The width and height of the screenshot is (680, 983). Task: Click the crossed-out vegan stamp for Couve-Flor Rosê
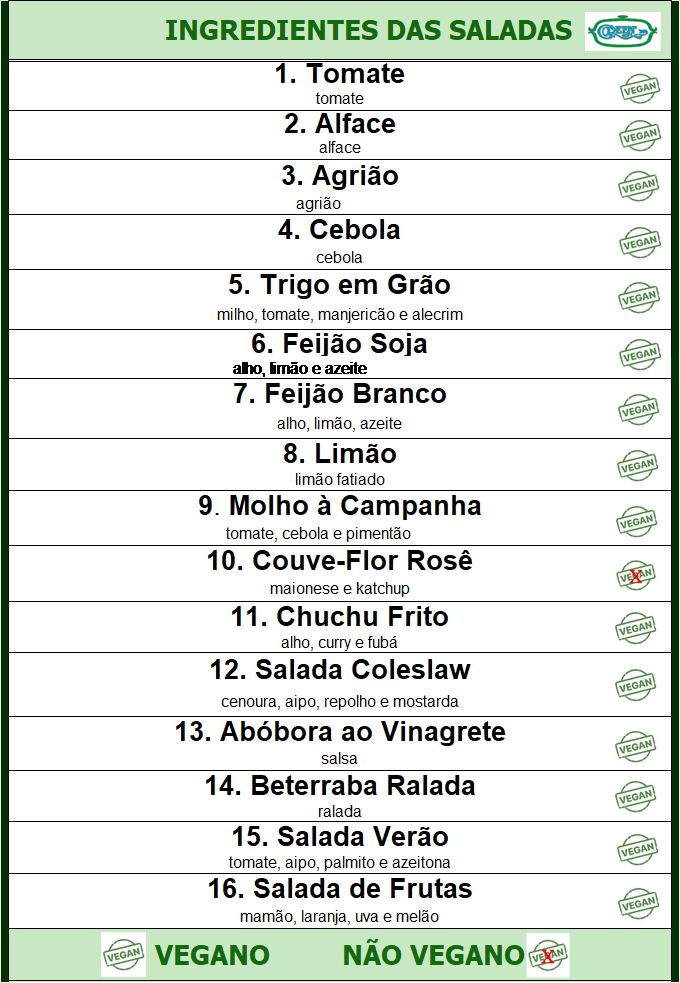click(x=637, y=575)
